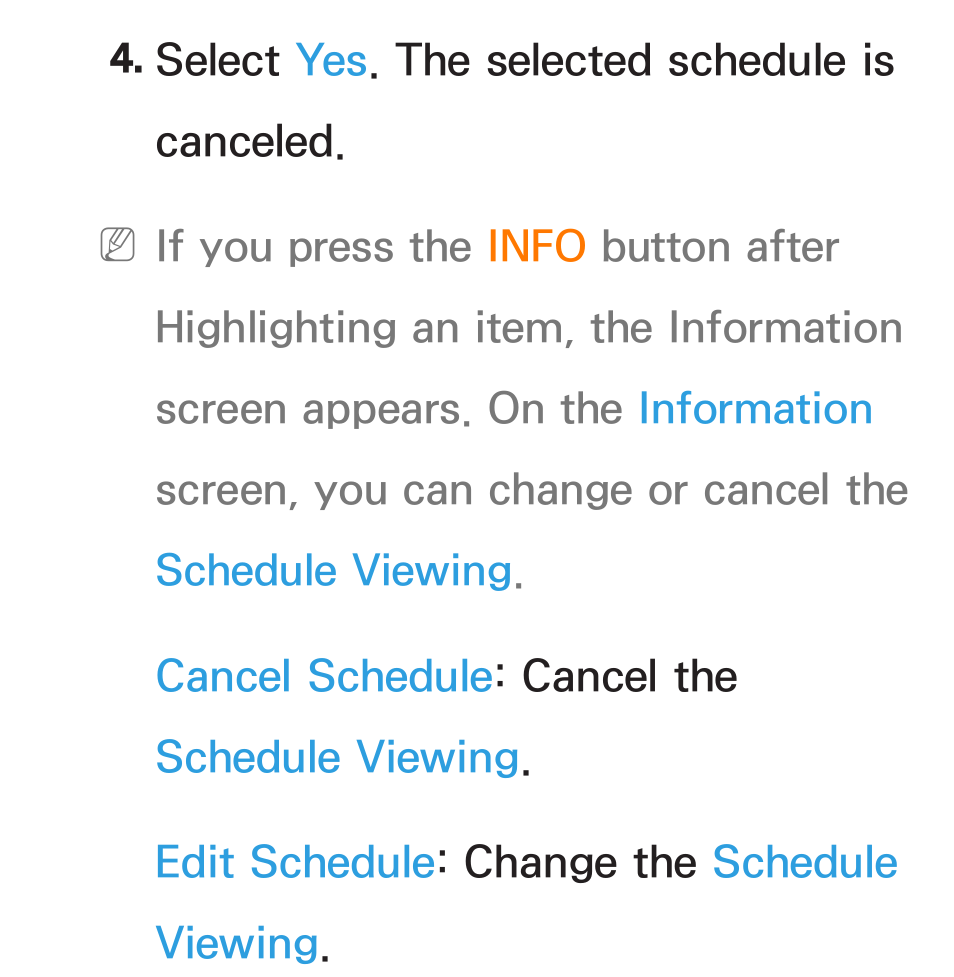Choose the Cancel Schedule option
Image resolution: width=954 pixels, height=977 pixels.
tap(325, 676)
